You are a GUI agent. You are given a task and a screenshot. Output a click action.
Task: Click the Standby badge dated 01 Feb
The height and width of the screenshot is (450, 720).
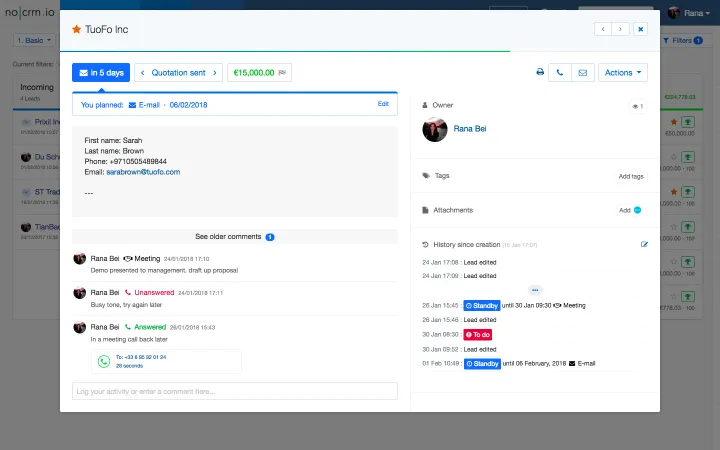click(482, 364)
